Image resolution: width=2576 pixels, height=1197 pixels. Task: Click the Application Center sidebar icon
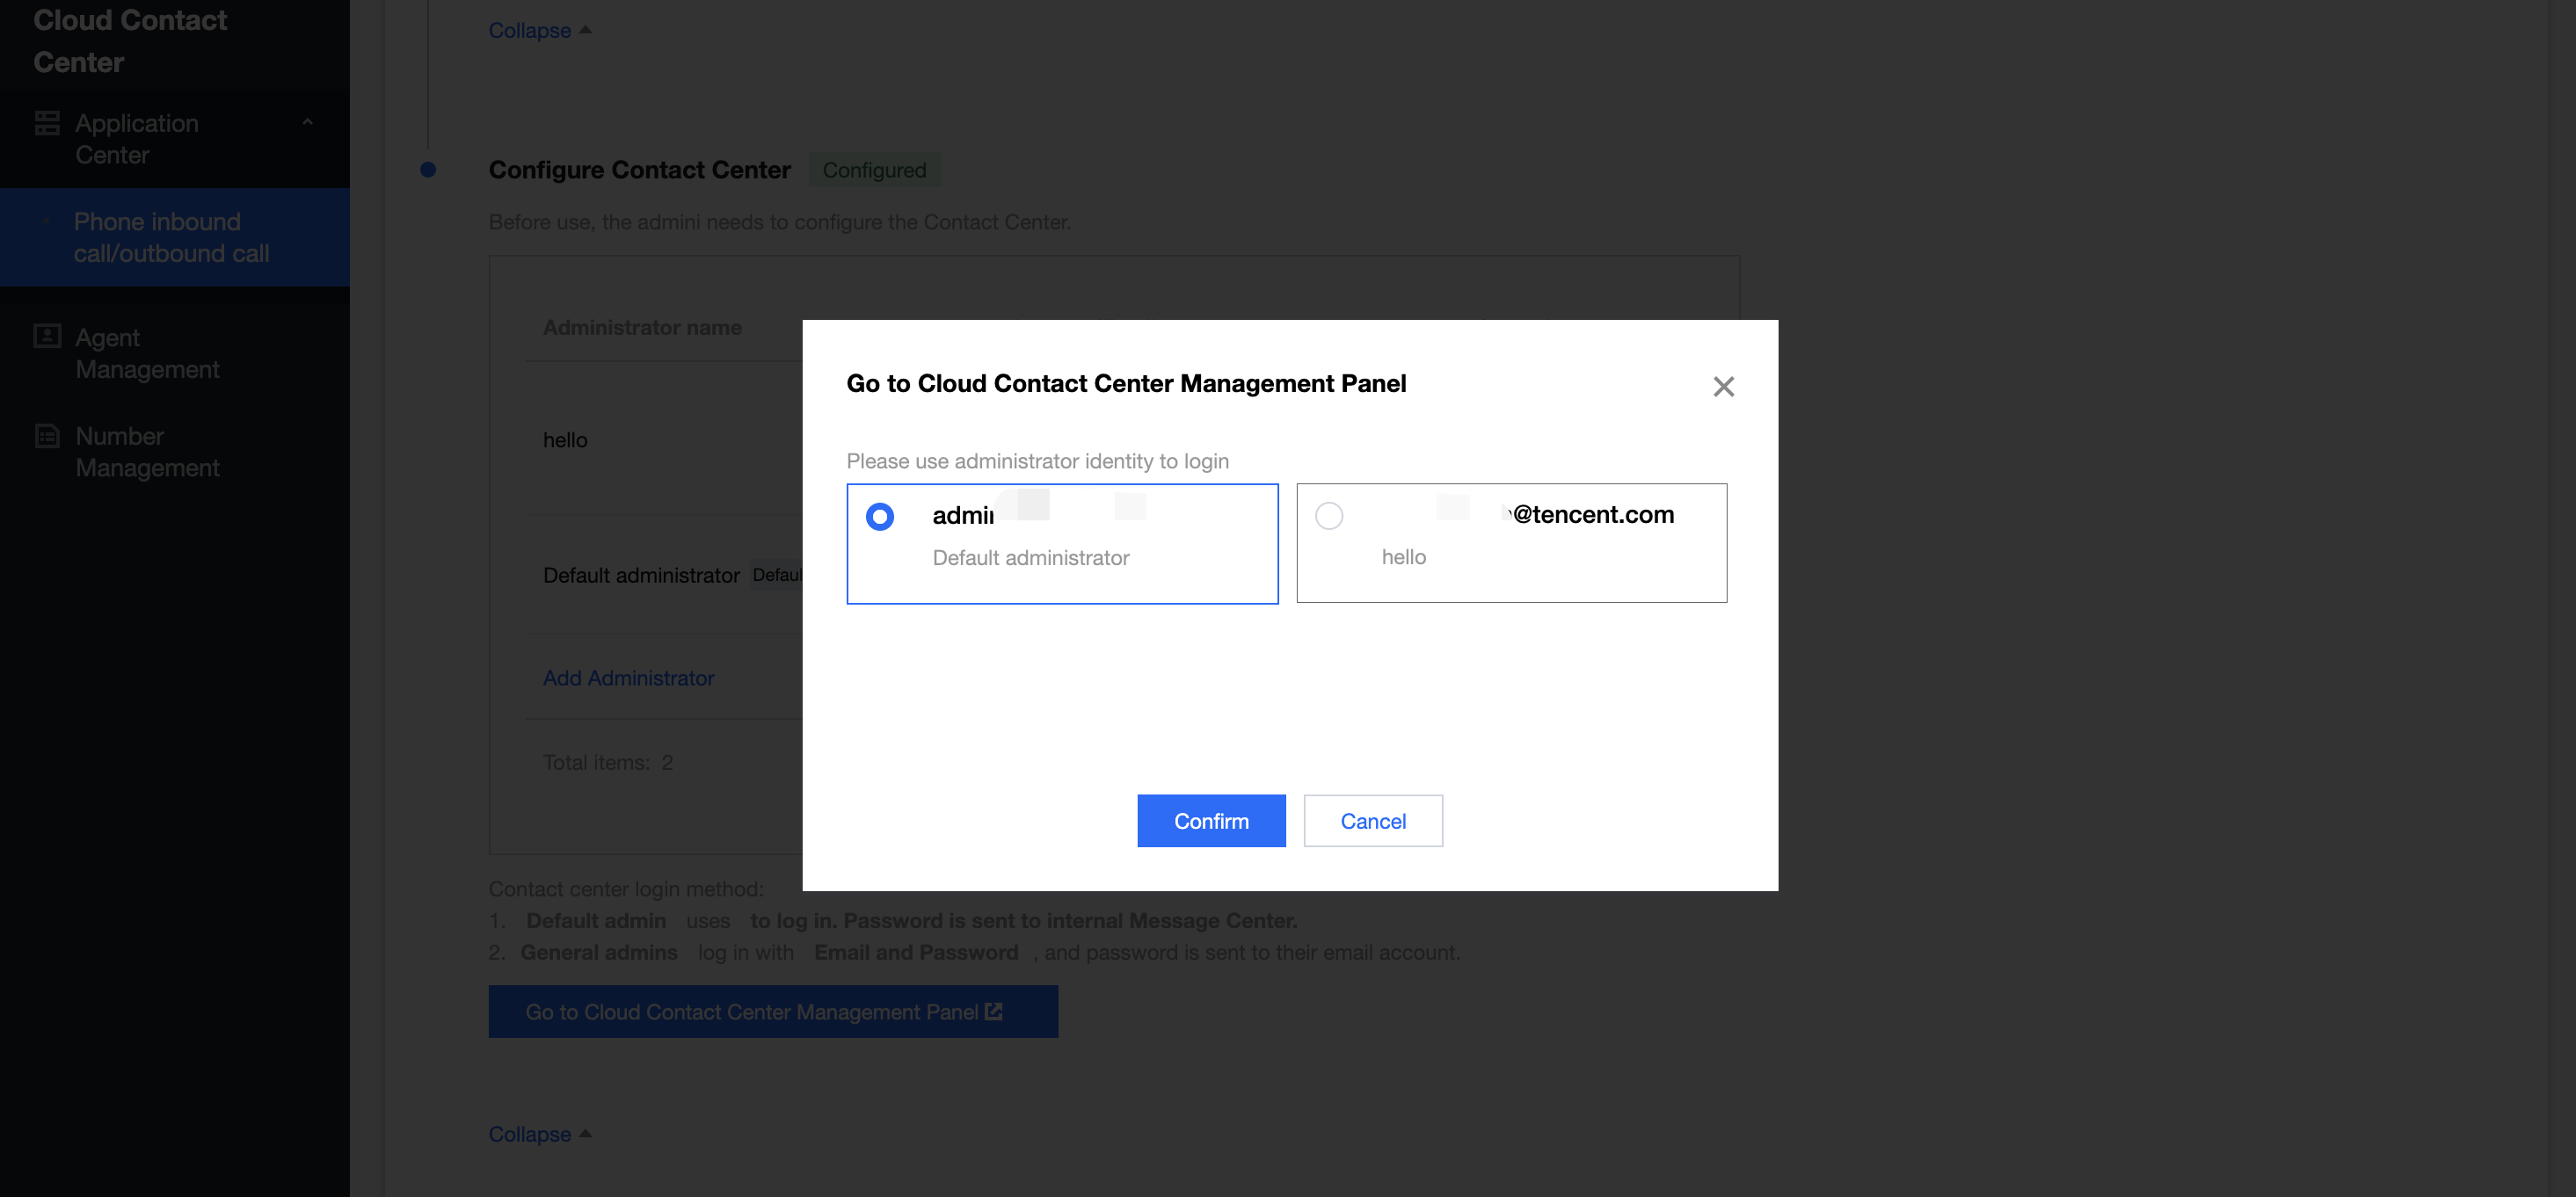click(x=47, y=123)
